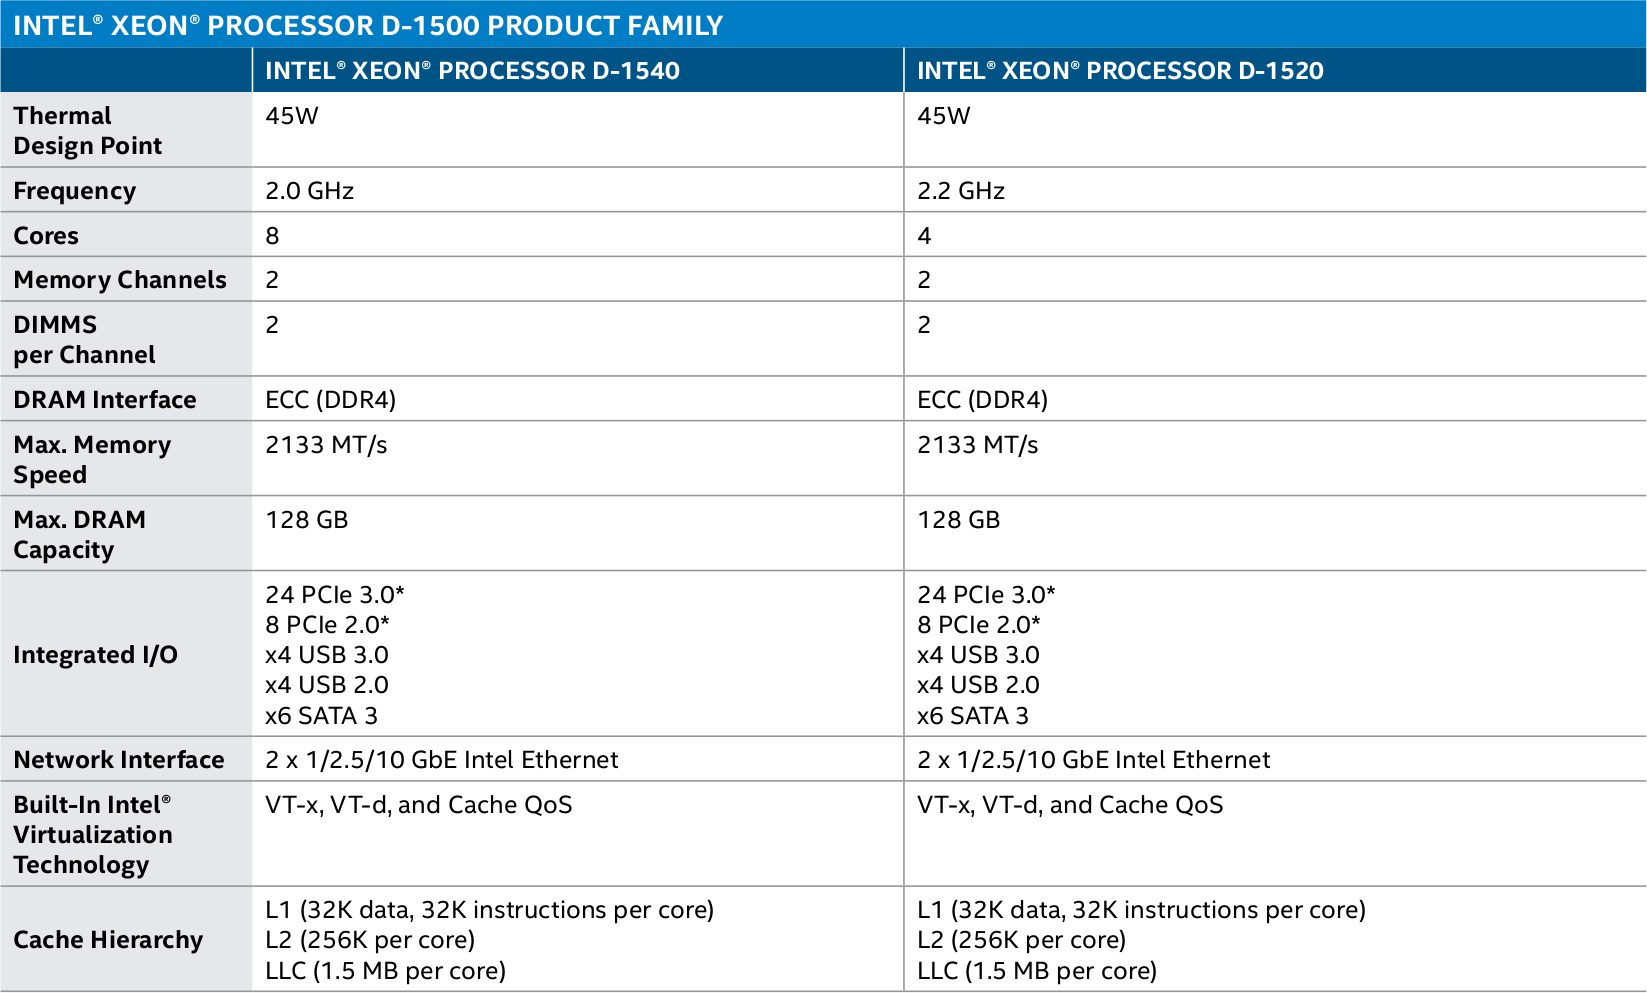Click the Max. Memory Speed label
The width and height of the screenshot is (1647, 993).
pos(92,460)
